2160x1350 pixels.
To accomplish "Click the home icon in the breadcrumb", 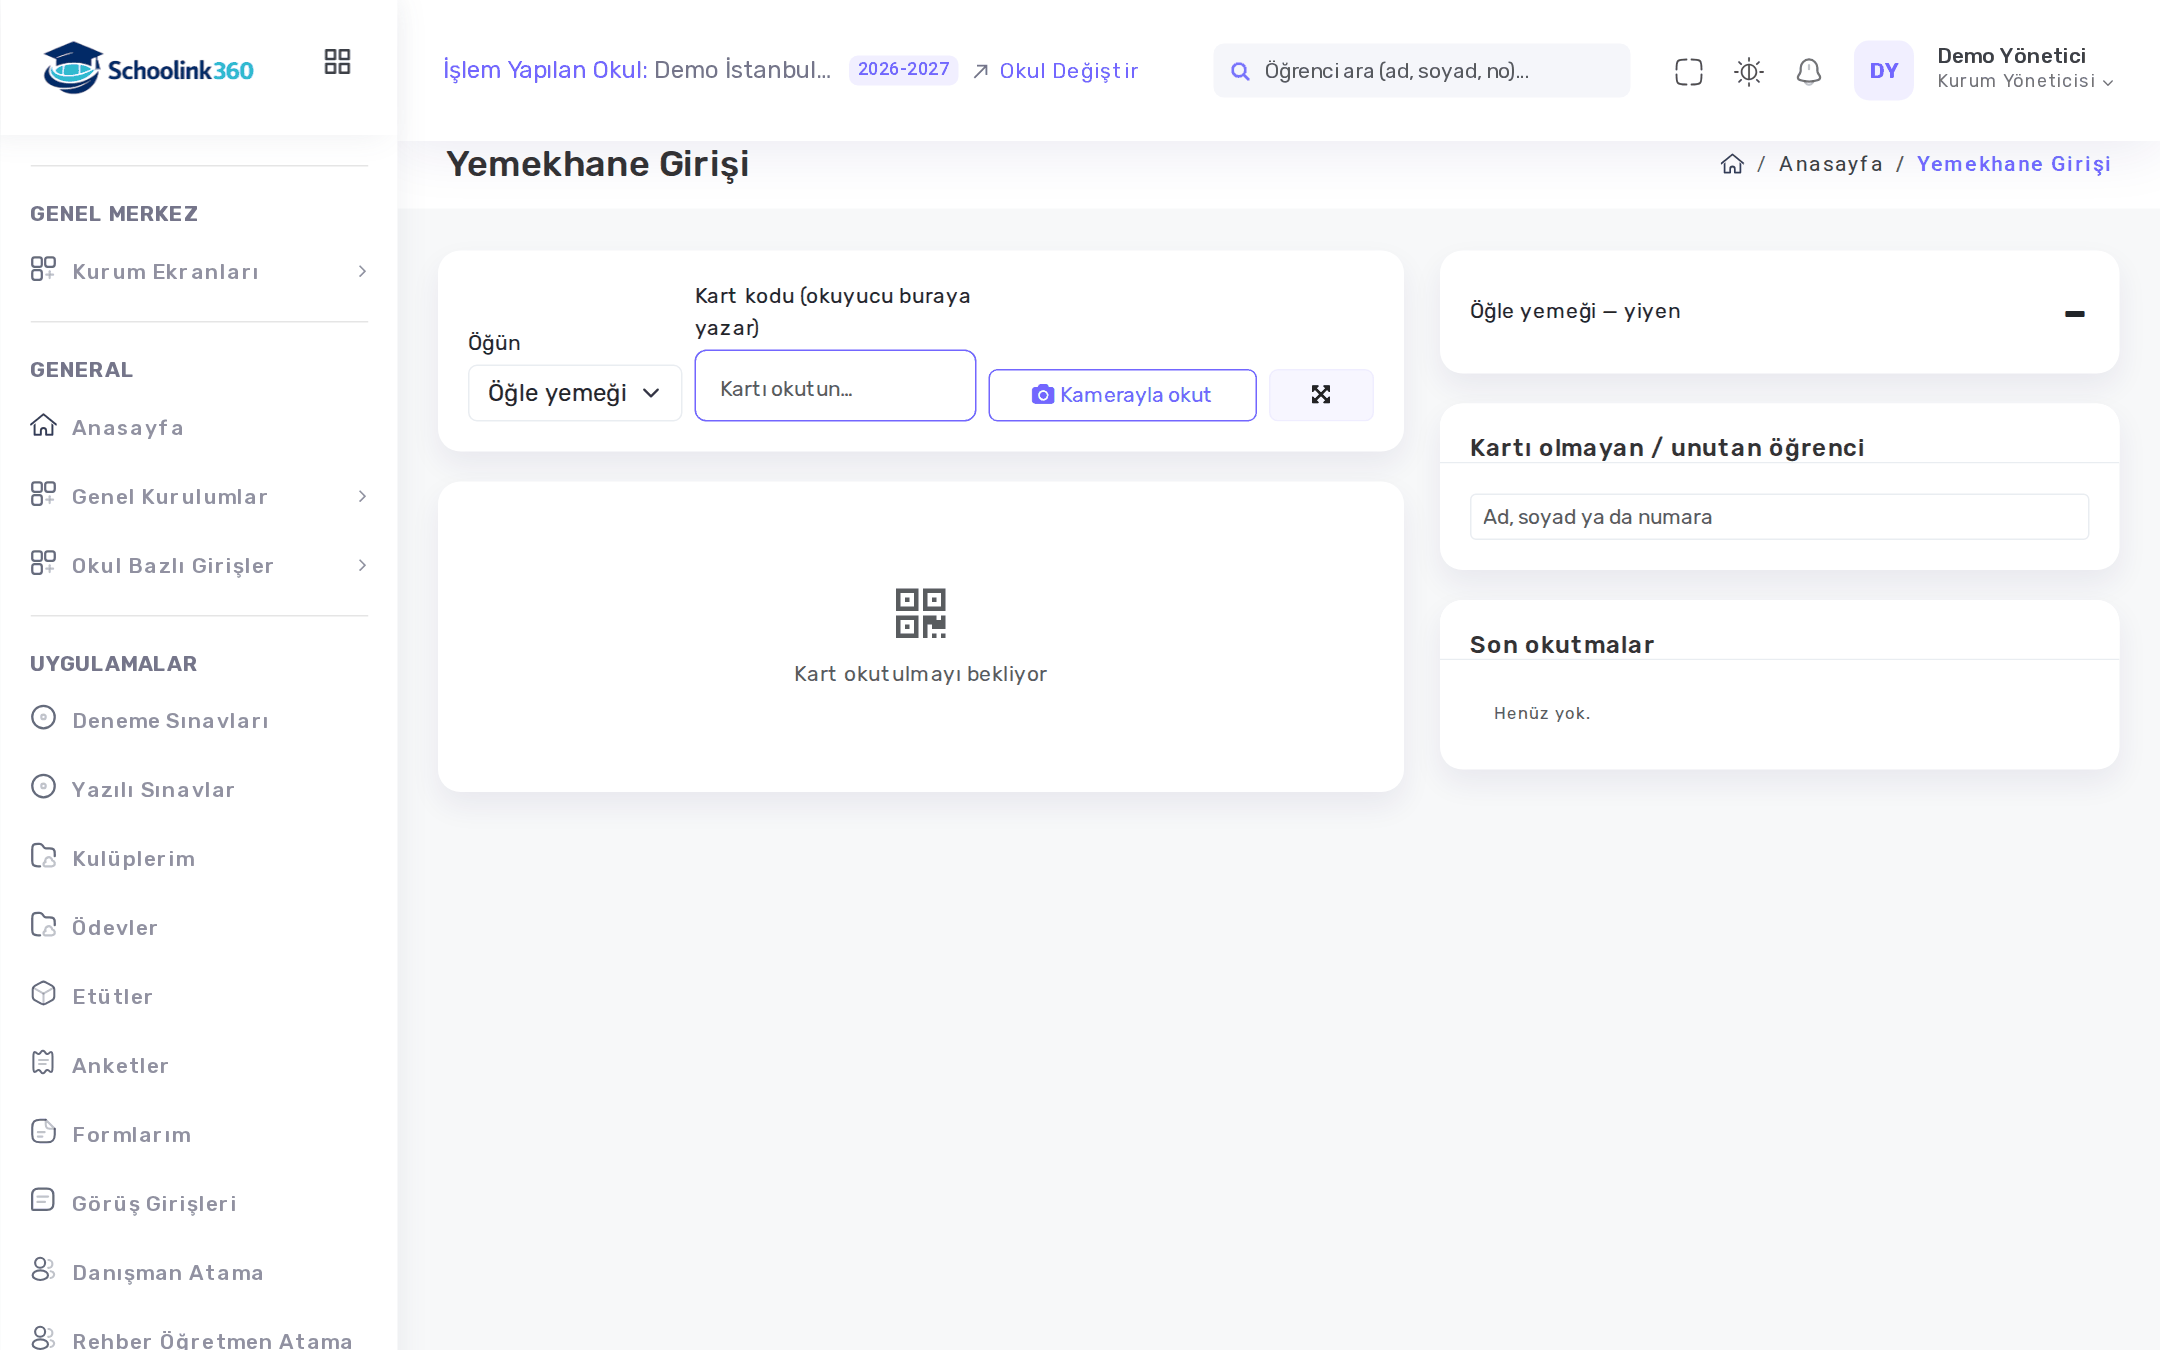I will pos(1732,164).
